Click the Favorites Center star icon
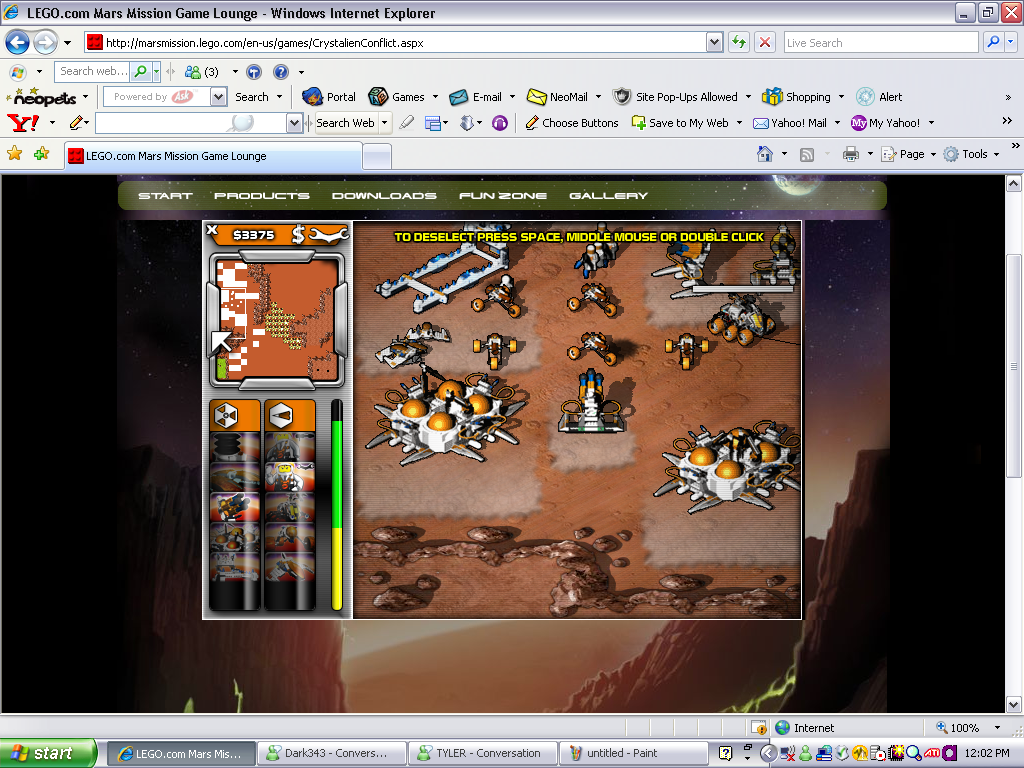The width and height of the screenshot is (1024, 768). point(14,153)
